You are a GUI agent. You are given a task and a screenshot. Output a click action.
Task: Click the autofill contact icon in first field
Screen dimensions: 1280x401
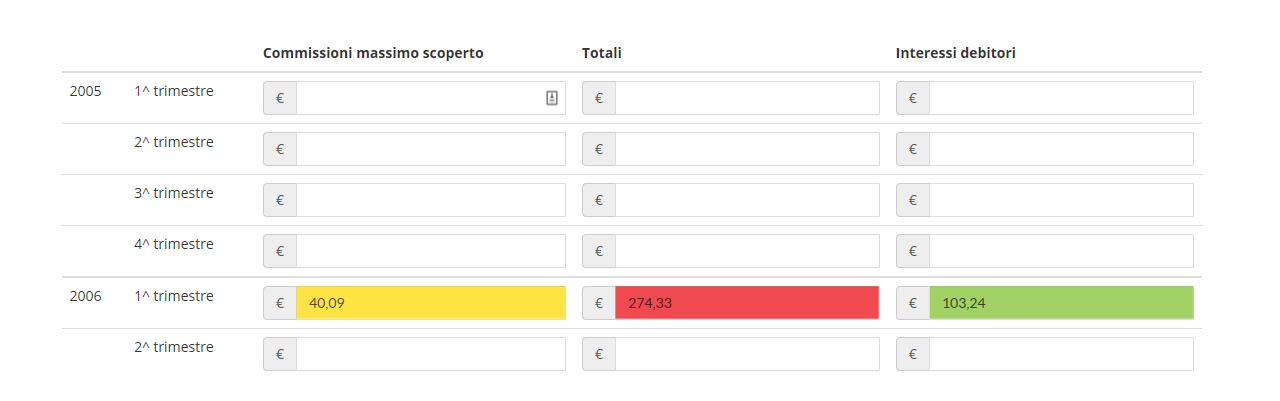pyautogui.click(x=551, y=98)
